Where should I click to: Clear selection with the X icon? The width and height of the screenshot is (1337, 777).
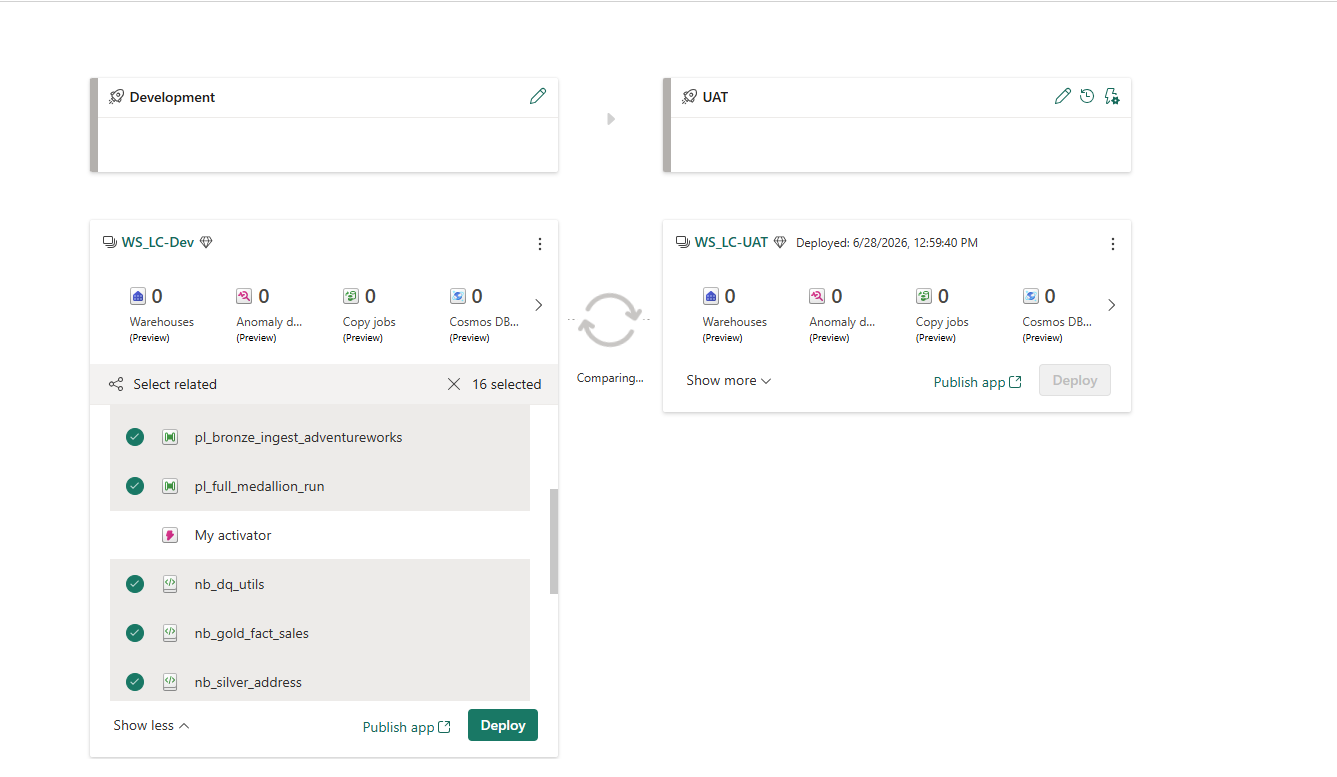(x=454, y=384)
